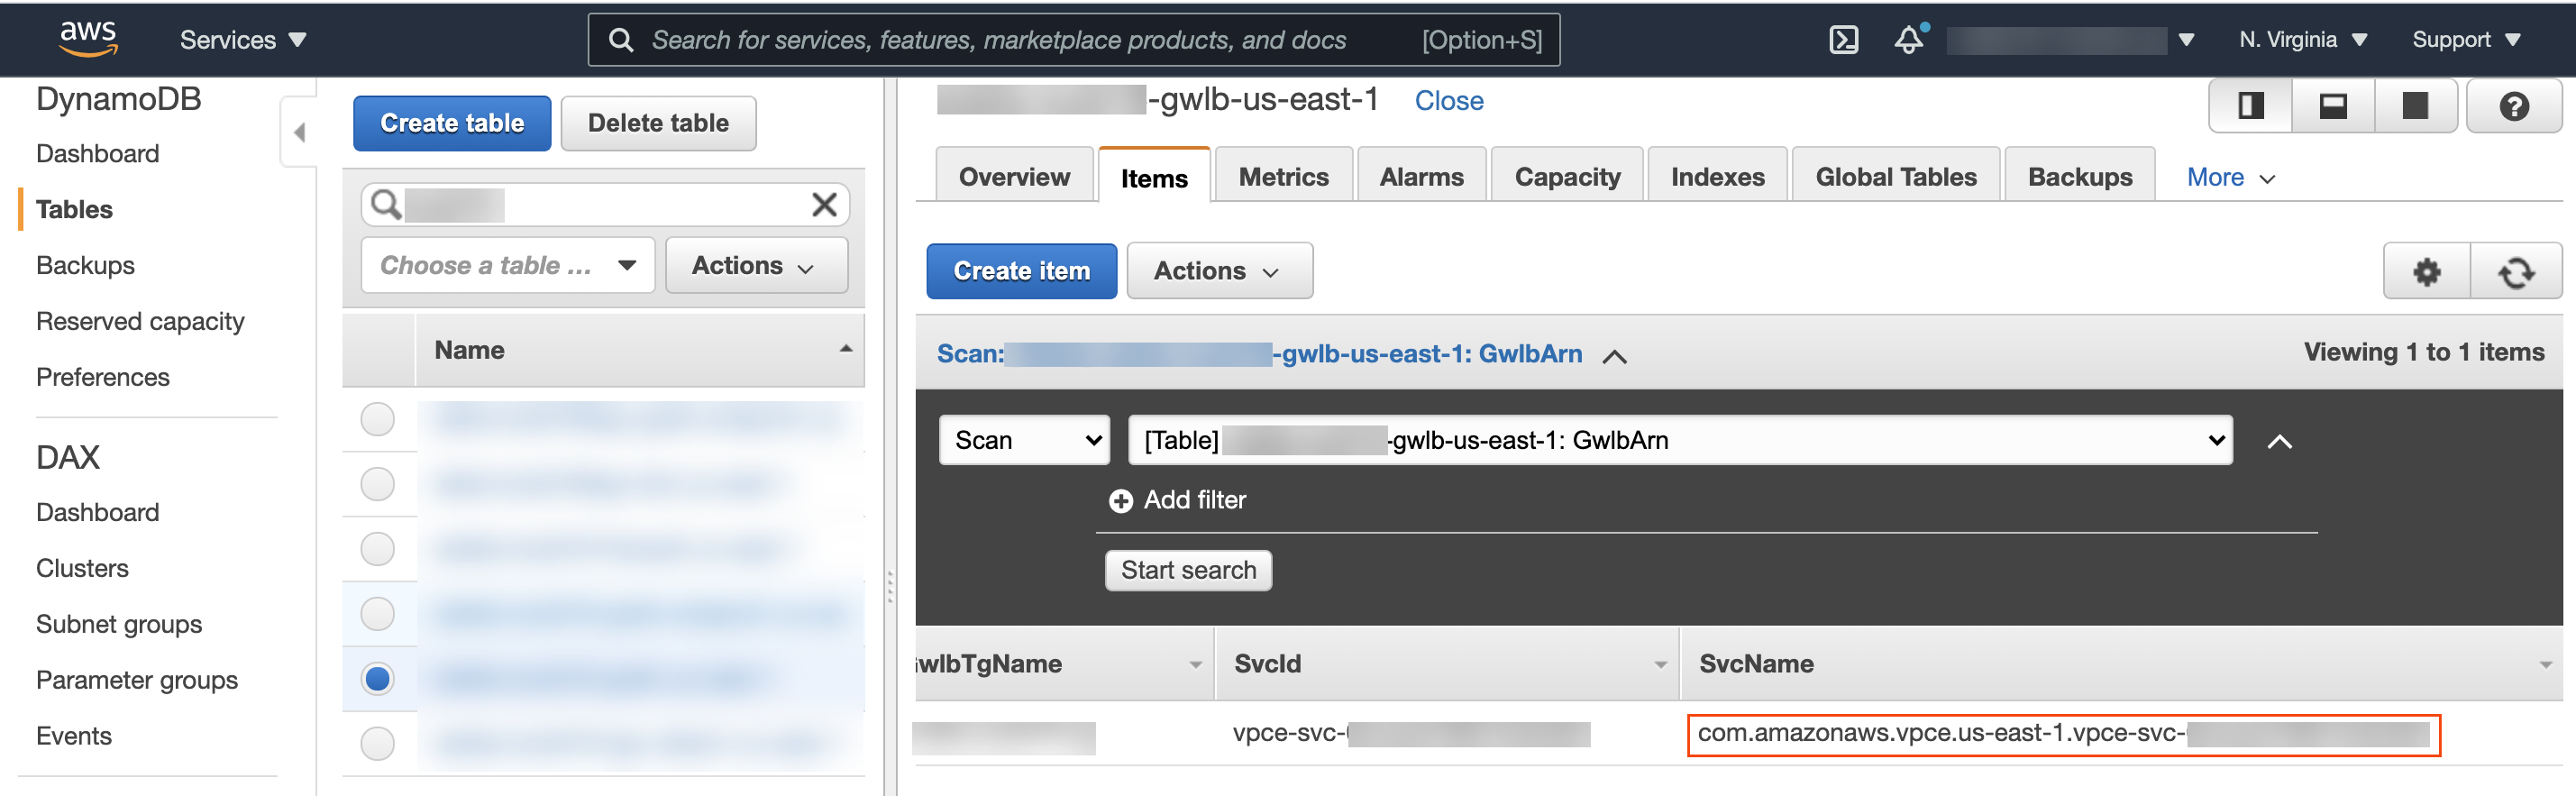Select the last visible table radio button
This screenshot has height=796, width=2576.
[x=377, y=743]
